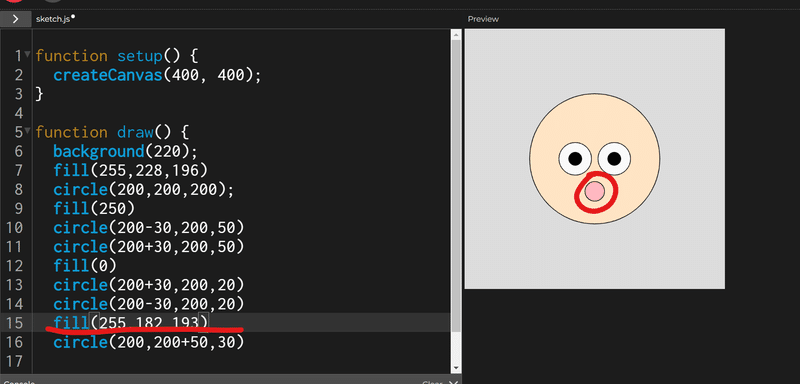Click the gray Stop button at top

pyautogui.click(x=53, y=1)
